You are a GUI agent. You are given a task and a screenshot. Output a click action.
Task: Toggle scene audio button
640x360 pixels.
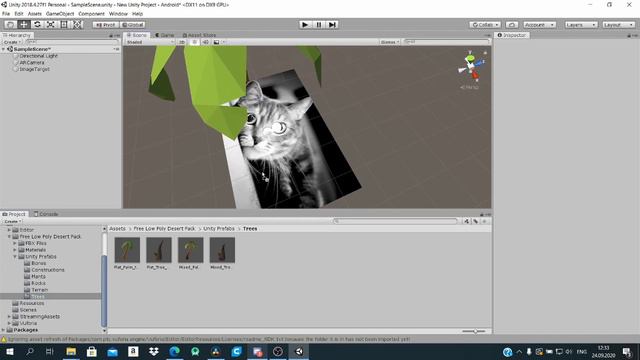tap(205, 42)
